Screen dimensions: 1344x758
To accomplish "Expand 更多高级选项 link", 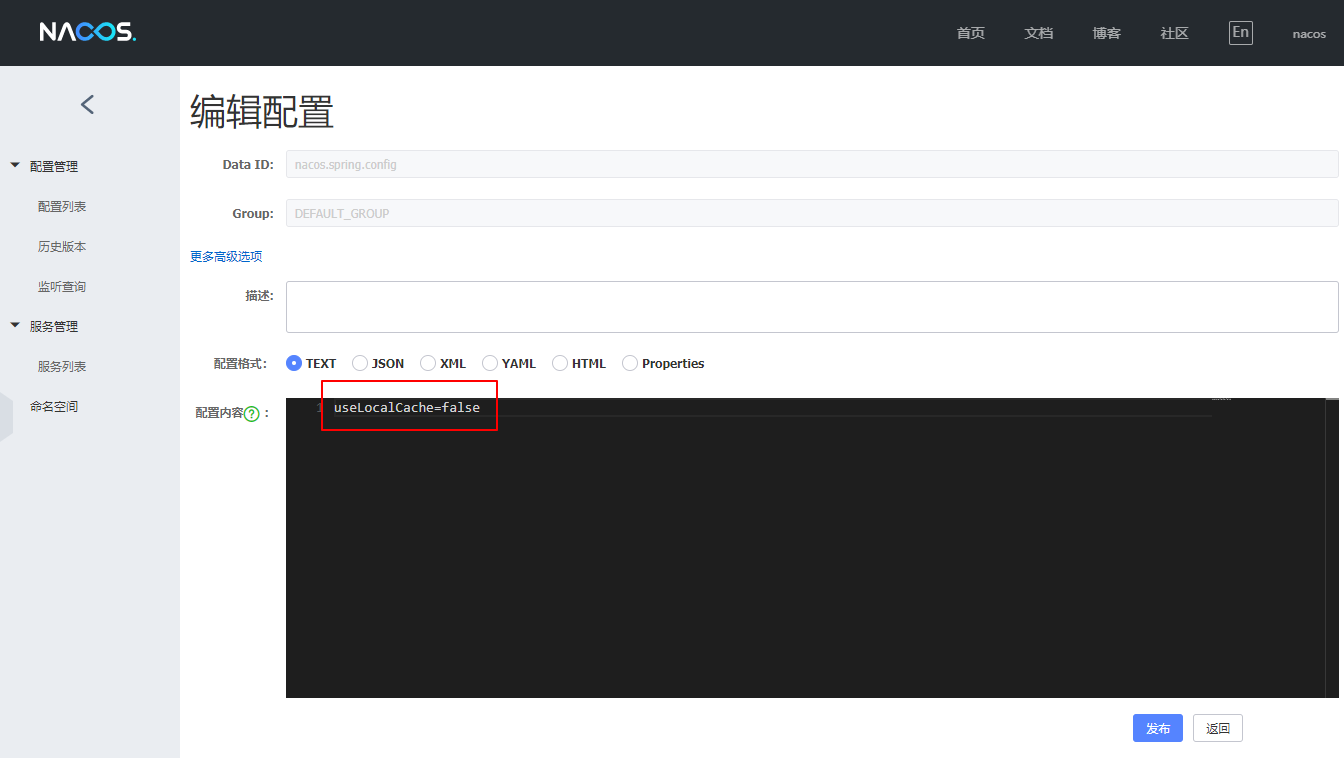I will (226, 257).
